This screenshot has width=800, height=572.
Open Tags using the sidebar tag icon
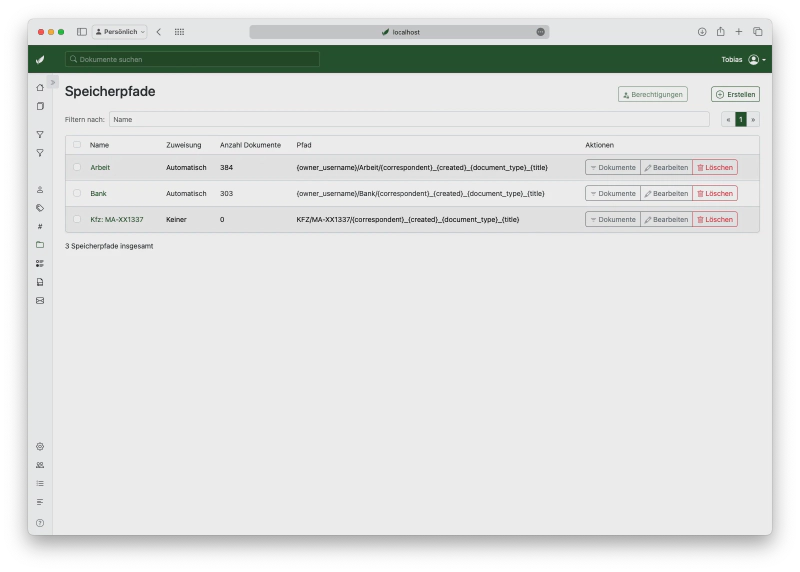point(40,208)
